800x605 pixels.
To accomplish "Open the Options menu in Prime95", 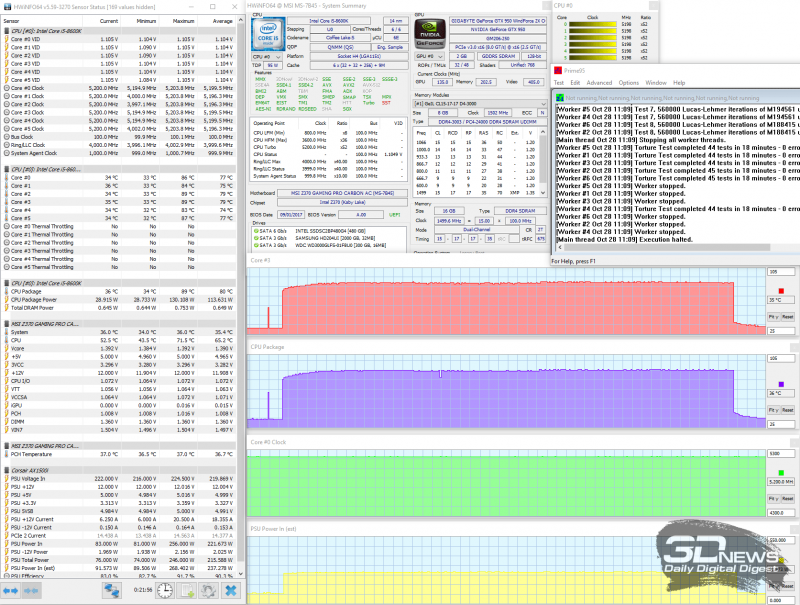I will pos(629,83).
